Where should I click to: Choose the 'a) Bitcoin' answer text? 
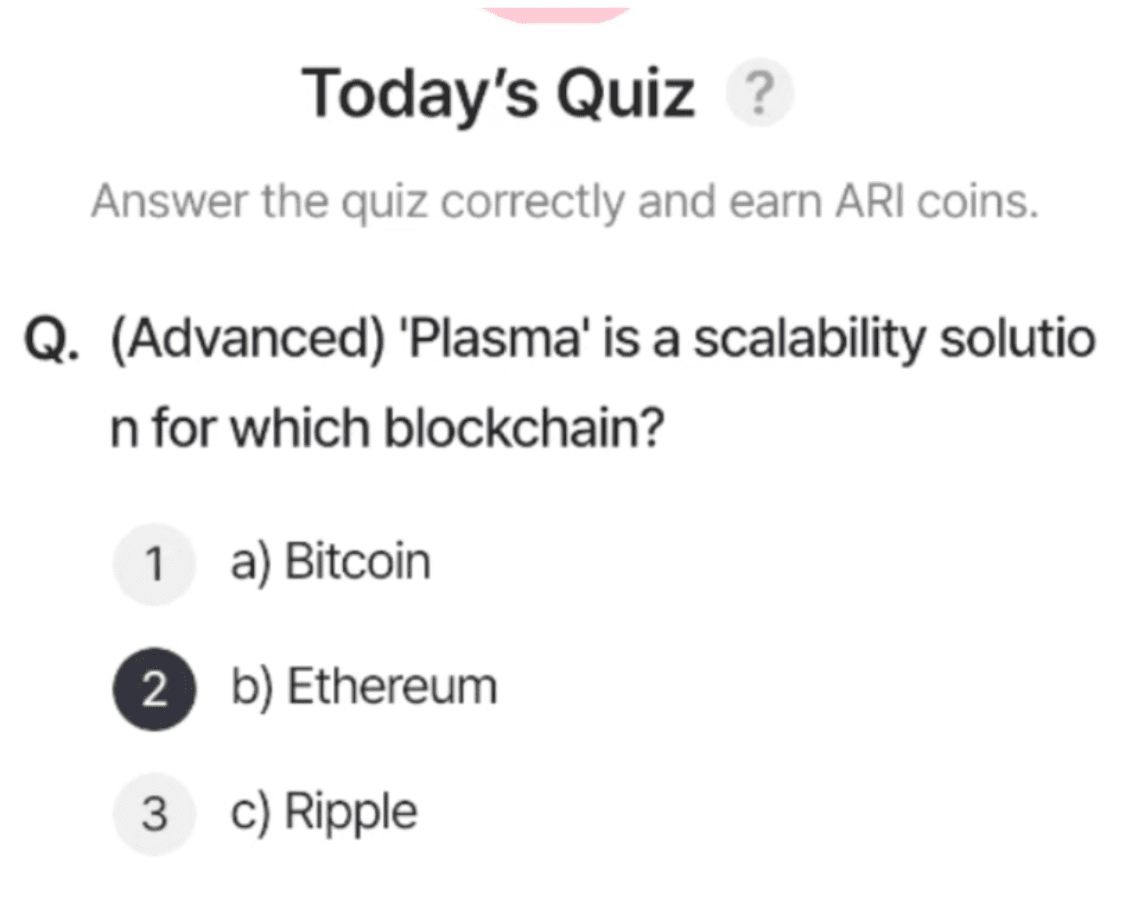pos(331,563)
